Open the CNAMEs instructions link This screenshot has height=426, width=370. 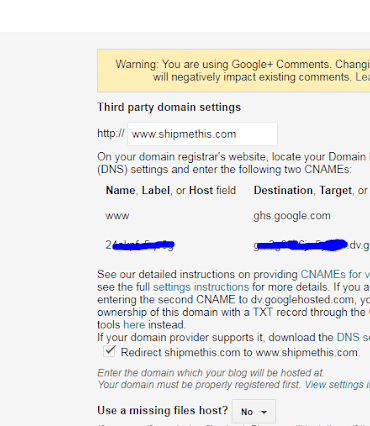[335, 274]
